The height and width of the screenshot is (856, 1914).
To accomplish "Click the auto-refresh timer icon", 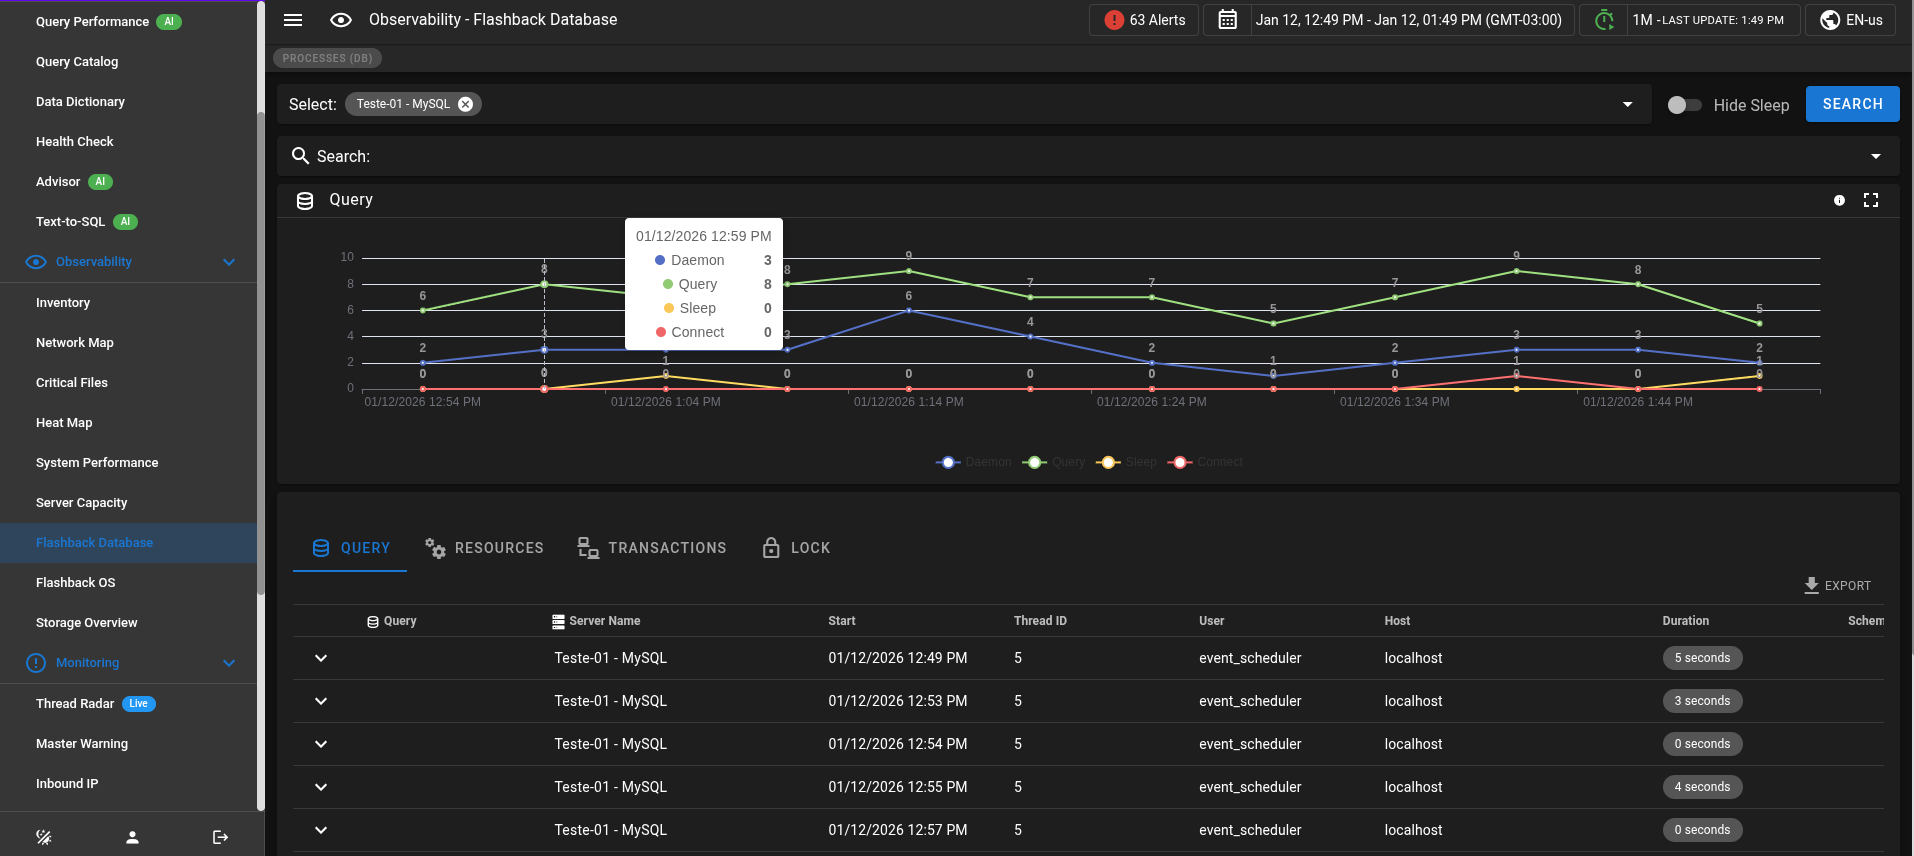I will 1604,20.
